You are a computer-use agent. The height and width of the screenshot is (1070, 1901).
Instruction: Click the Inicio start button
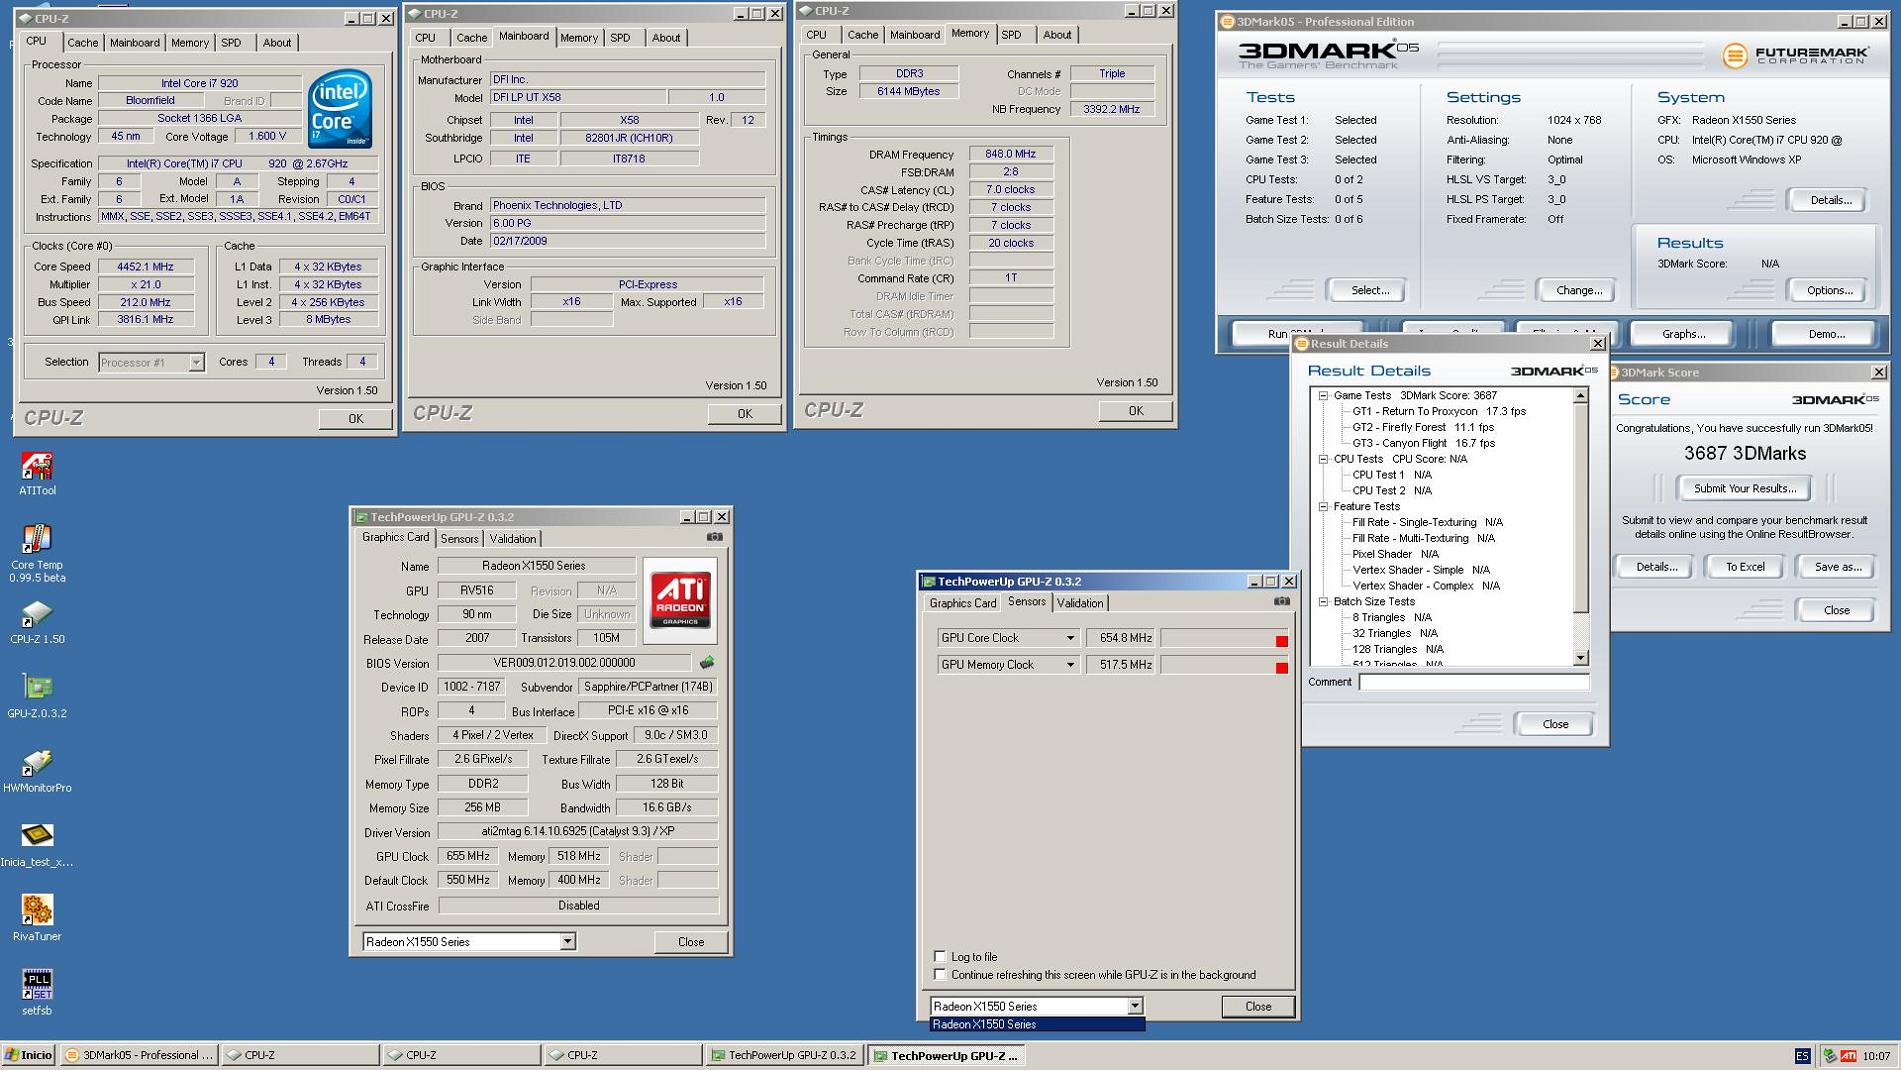[28, 1055]
